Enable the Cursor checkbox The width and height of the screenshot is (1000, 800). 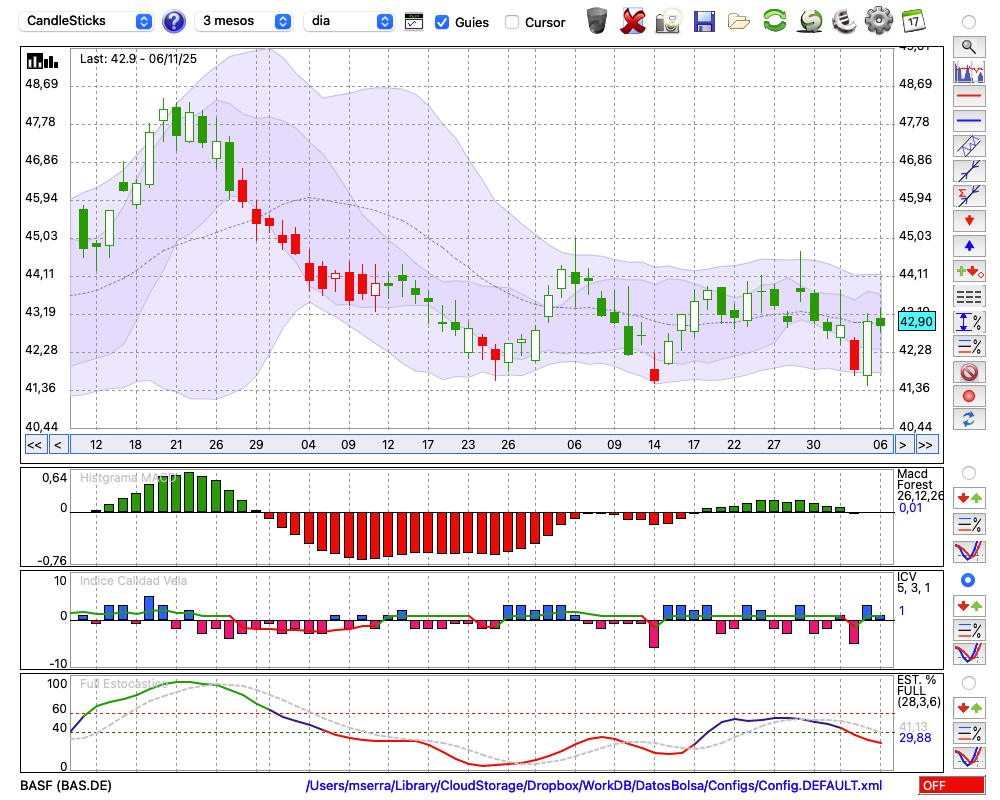pos(512,22)
